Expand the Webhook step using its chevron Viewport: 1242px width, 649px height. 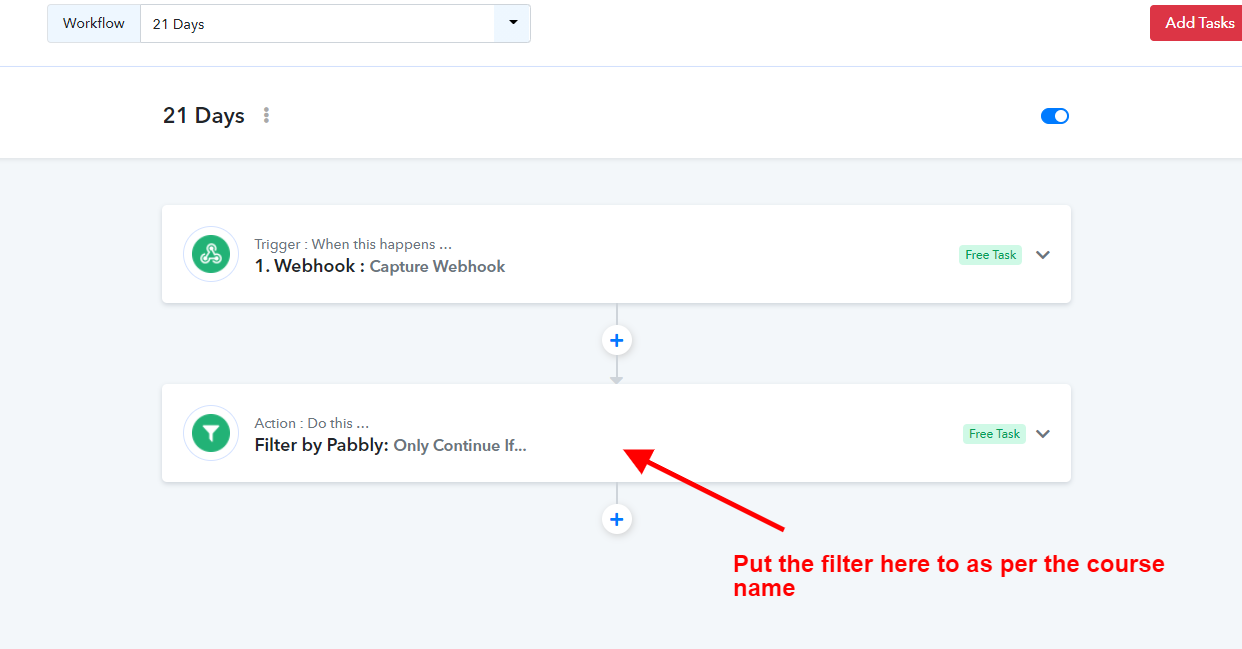coord(1043,255)
